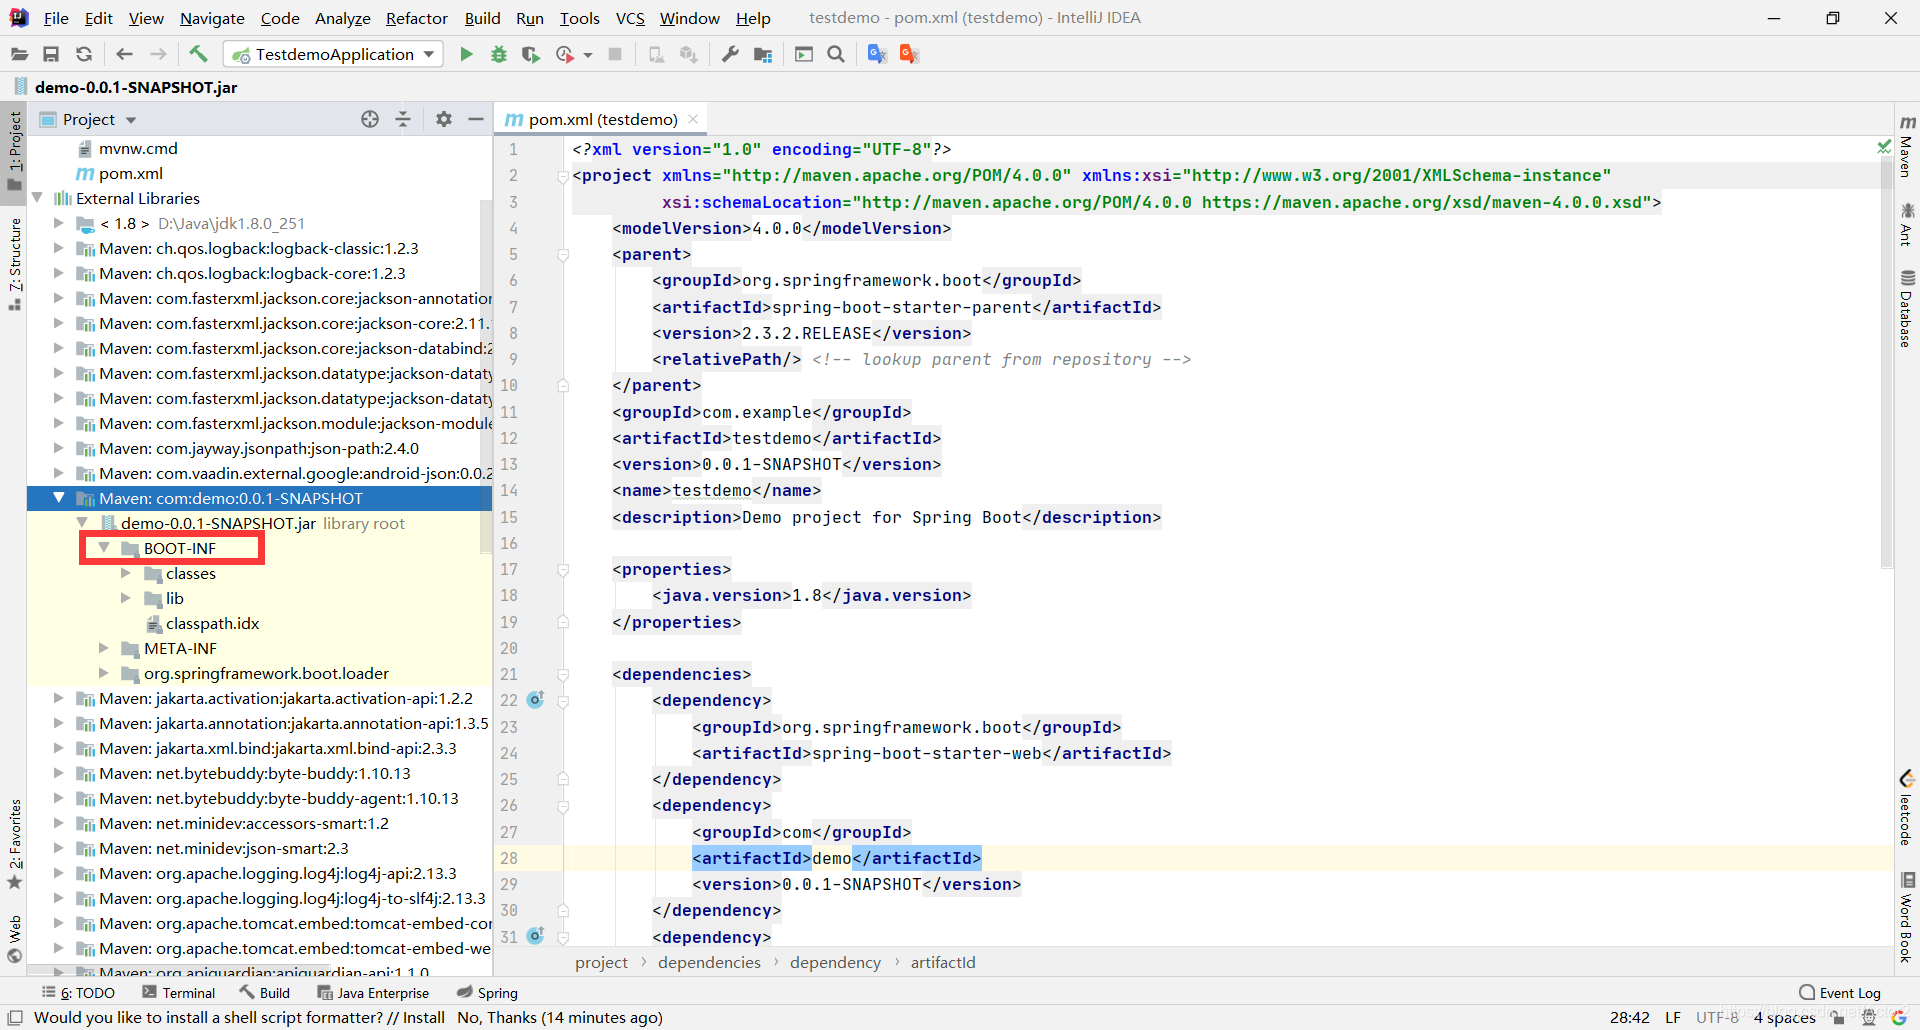Click the locate-in-project crosshair icon
The width and height of the screenshot is (1920, 1030).
click(370, 119)
